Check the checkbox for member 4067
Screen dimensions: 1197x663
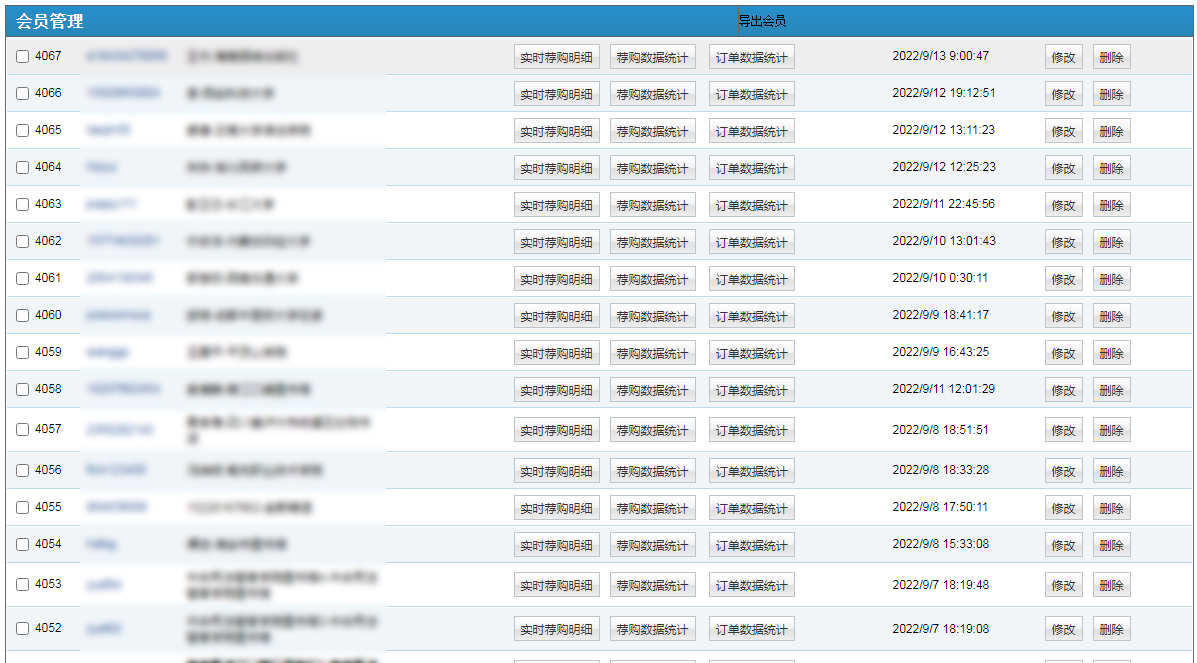pyautogui.click(x=23, y=57)
